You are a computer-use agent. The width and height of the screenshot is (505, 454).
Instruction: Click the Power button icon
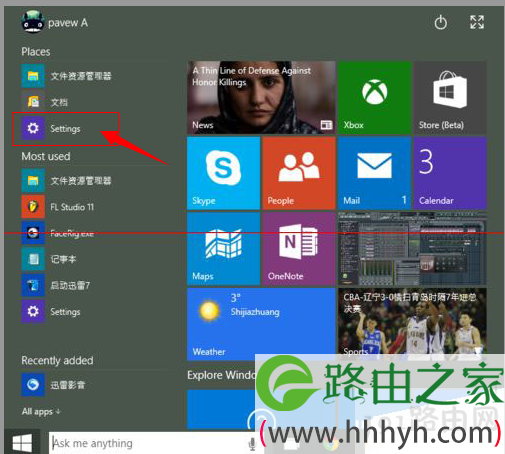(440, 23)
